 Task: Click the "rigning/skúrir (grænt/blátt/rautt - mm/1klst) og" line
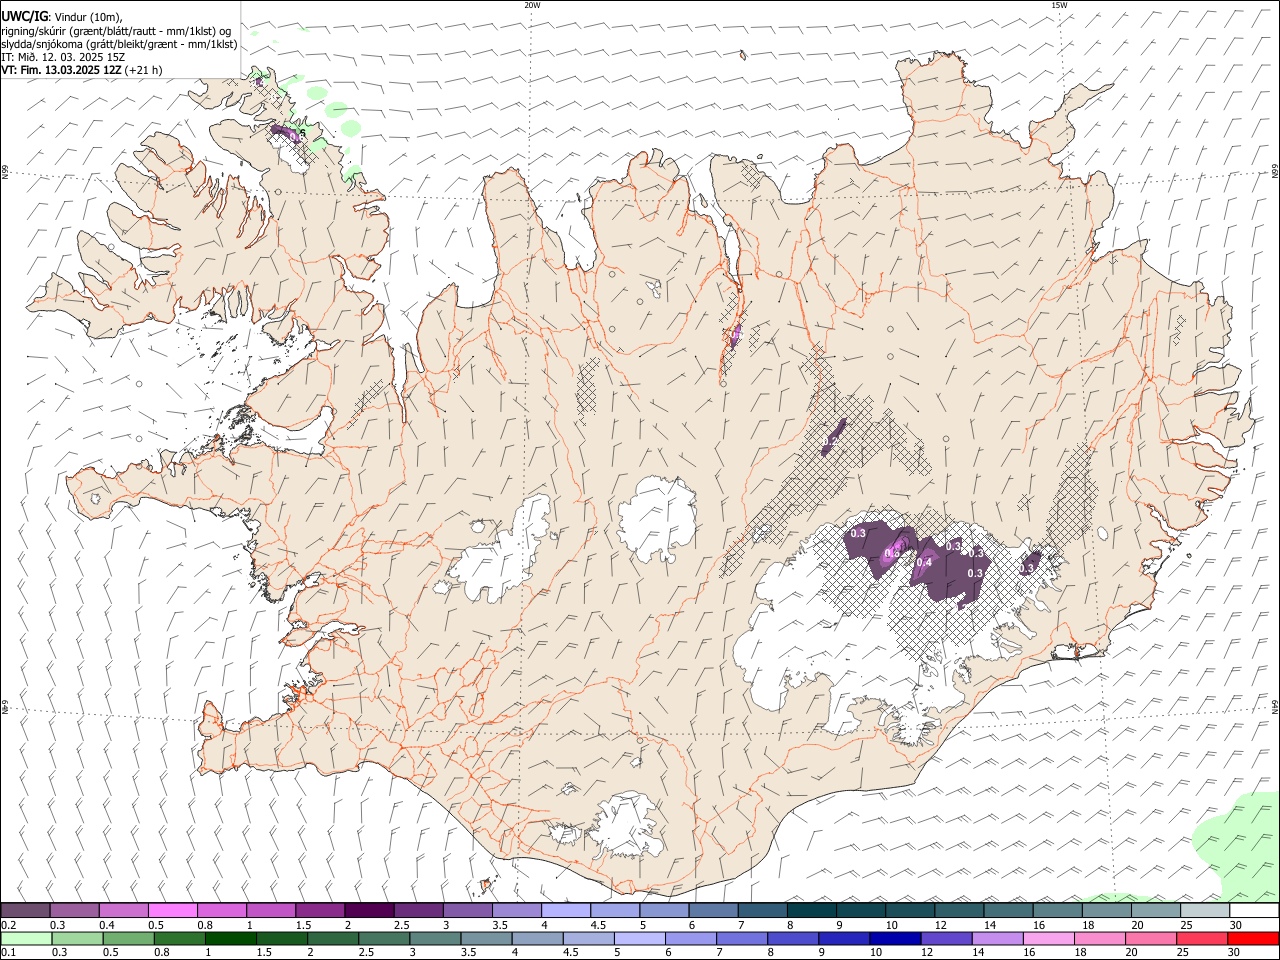pos(117,30)
